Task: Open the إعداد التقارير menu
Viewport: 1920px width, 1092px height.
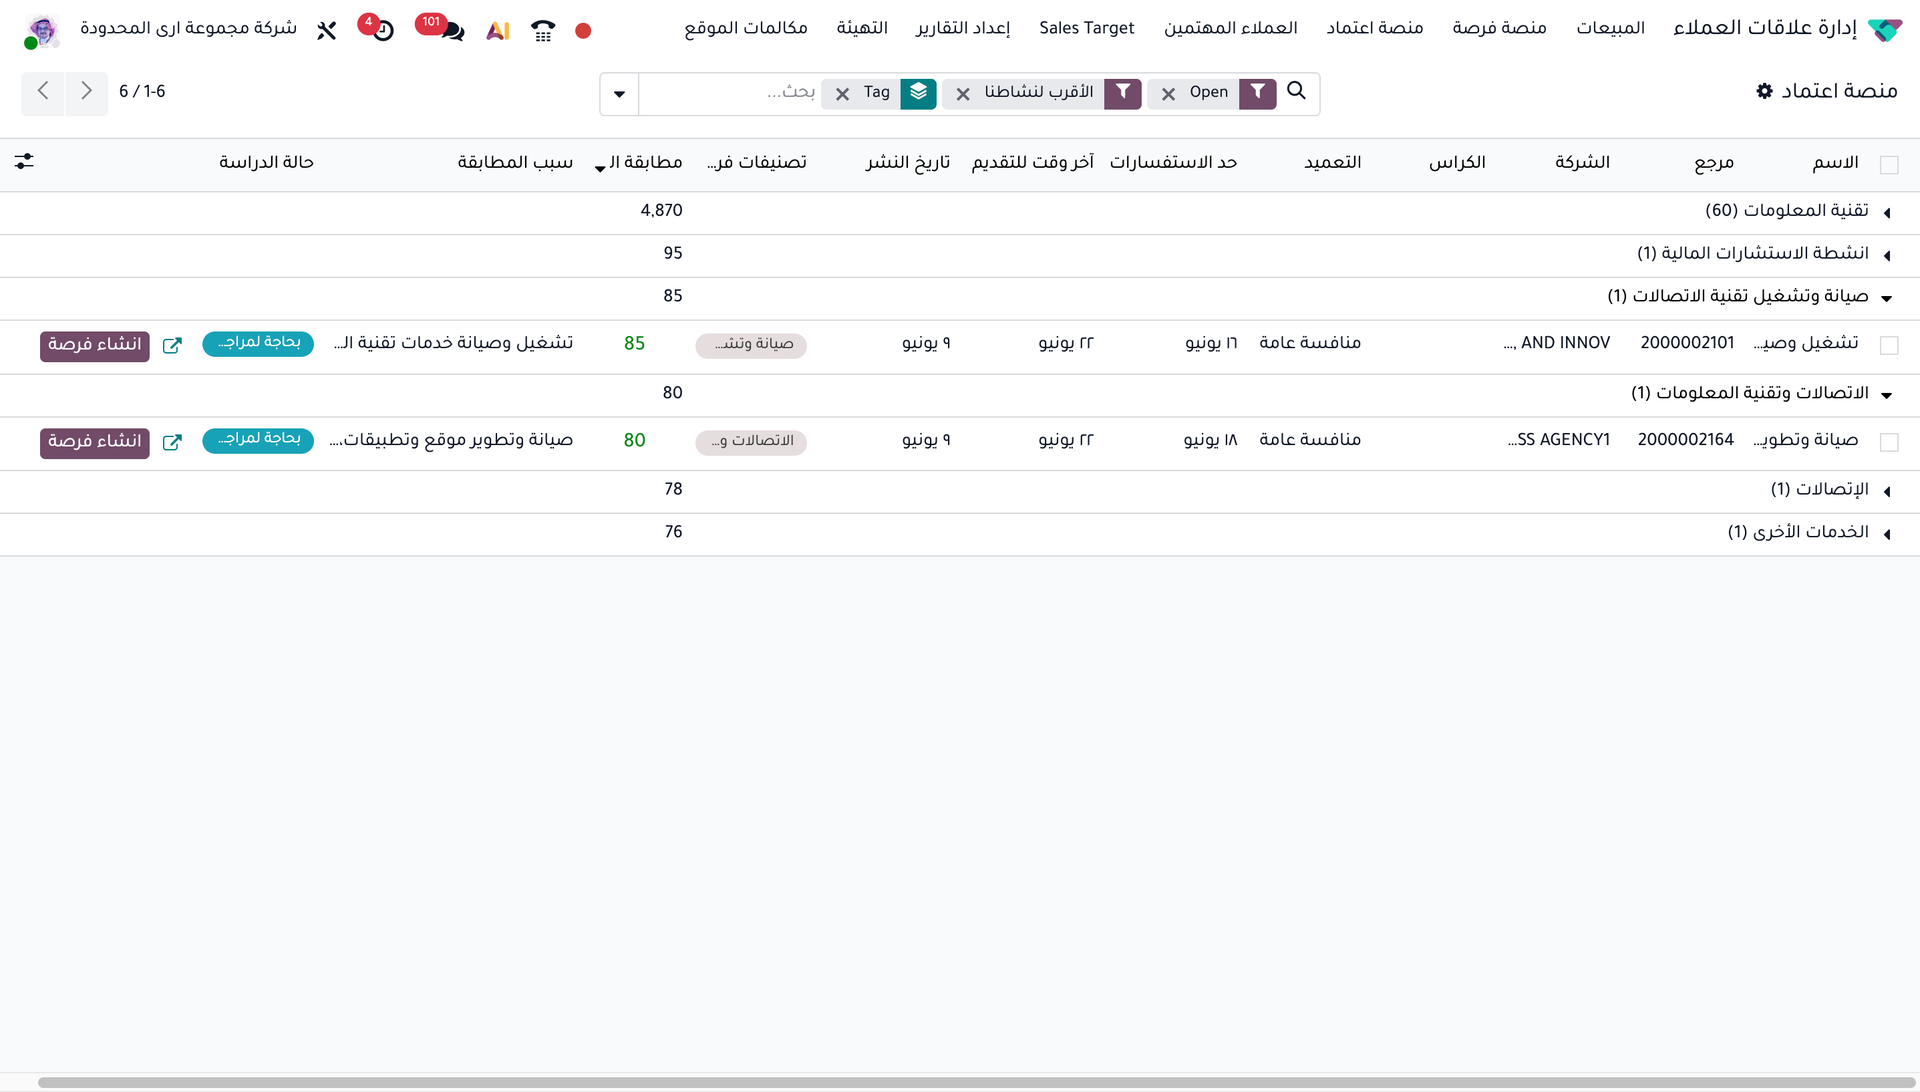Action: point(963,28)
